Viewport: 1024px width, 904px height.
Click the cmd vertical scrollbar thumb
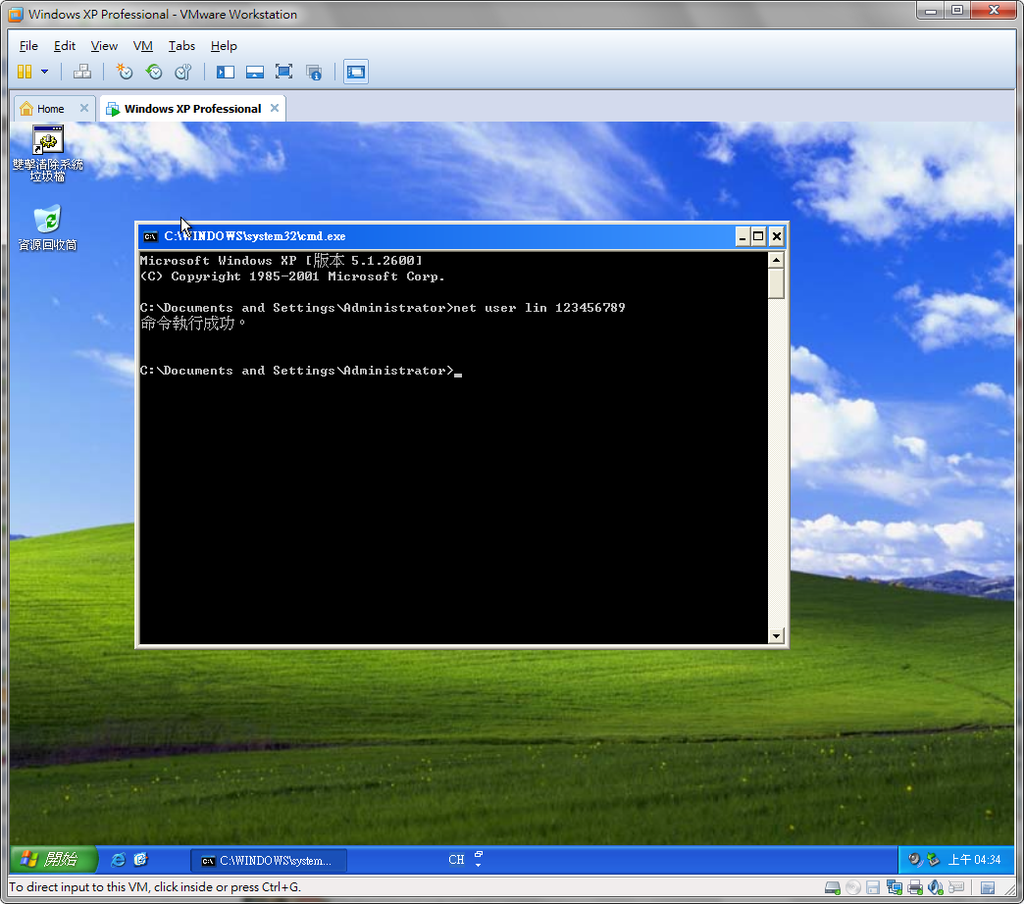[776, 283]
